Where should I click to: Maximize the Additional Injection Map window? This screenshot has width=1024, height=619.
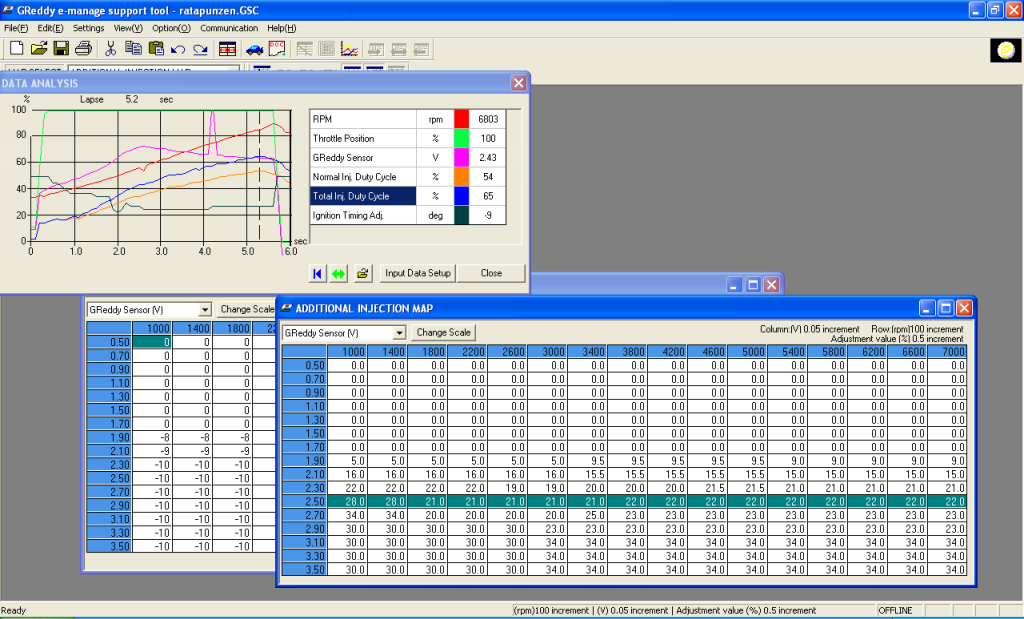(946, 308)
